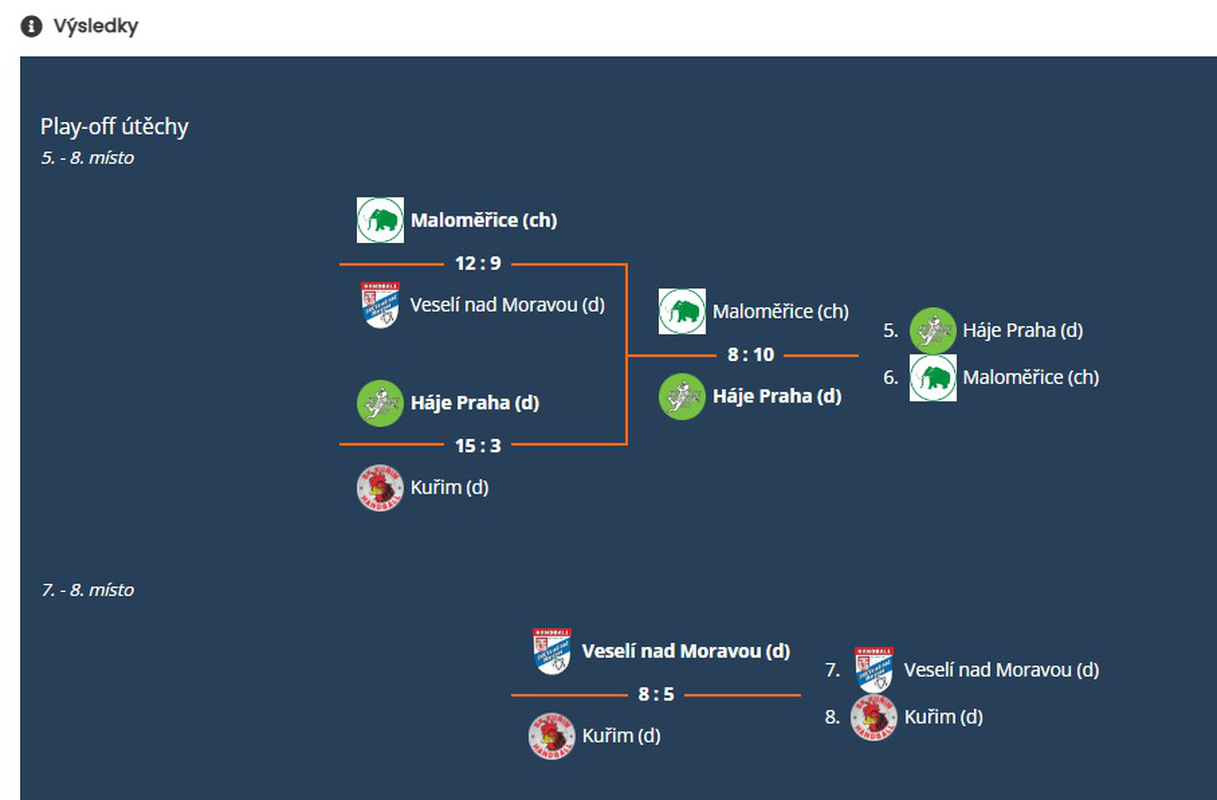Click Maloměřice elephant logo at 6th place
Screen dimensions: 1217x800
(x=932, y=377)
